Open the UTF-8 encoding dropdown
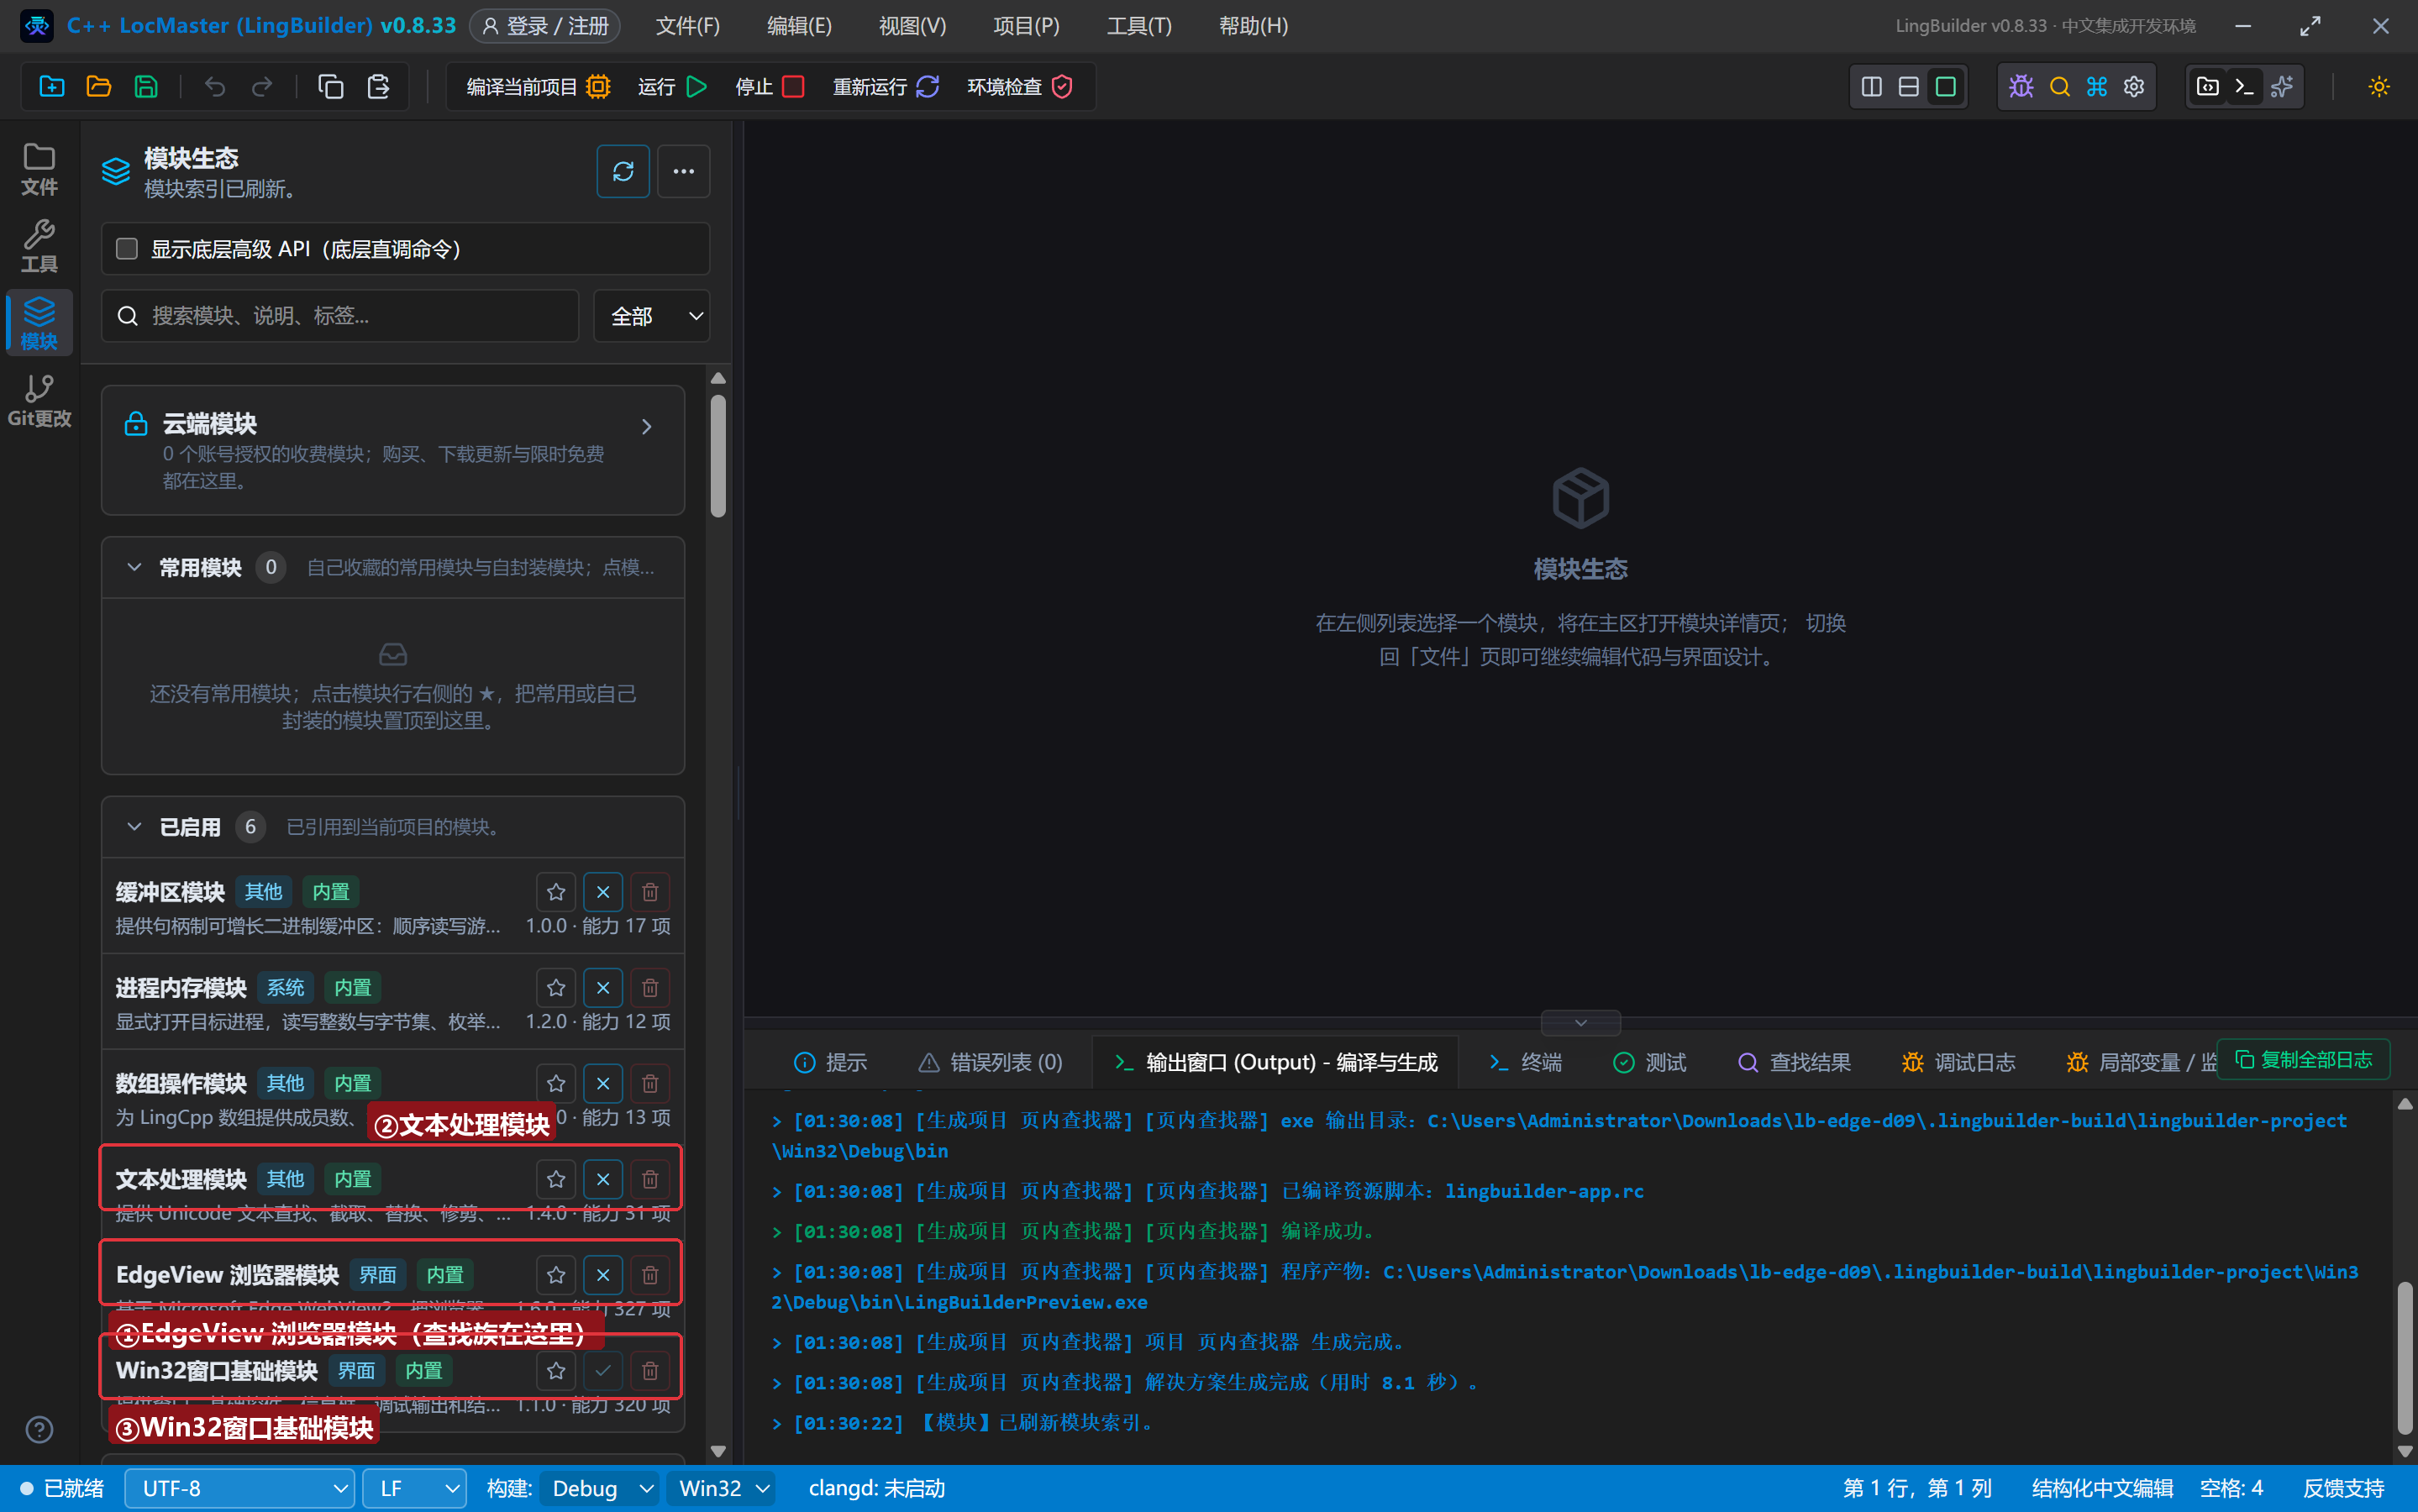Image resolution: width=2418 pixels, height=1512 pixels. 240,1488
